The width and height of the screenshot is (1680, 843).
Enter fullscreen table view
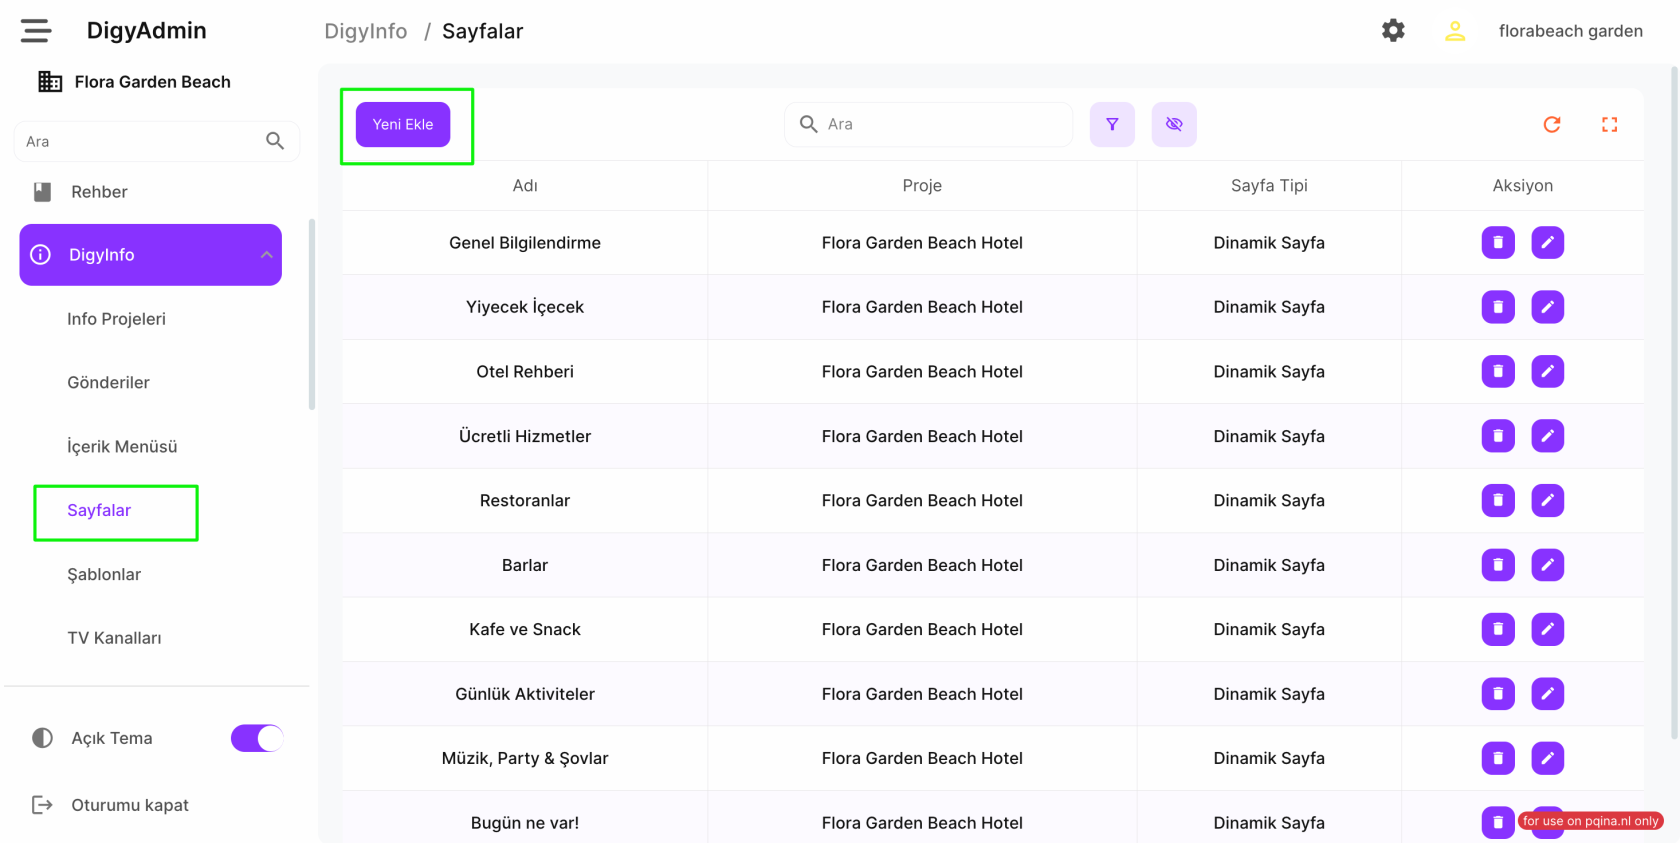tap(1609, 124)
